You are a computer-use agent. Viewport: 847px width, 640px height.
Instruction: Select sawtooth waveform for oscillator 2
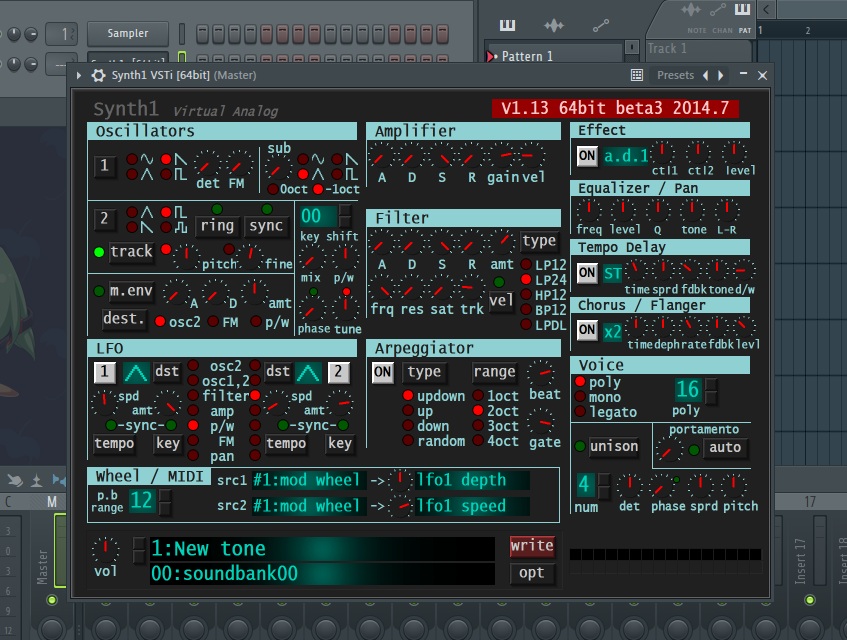pyautogui.click(x=132, y=227)
